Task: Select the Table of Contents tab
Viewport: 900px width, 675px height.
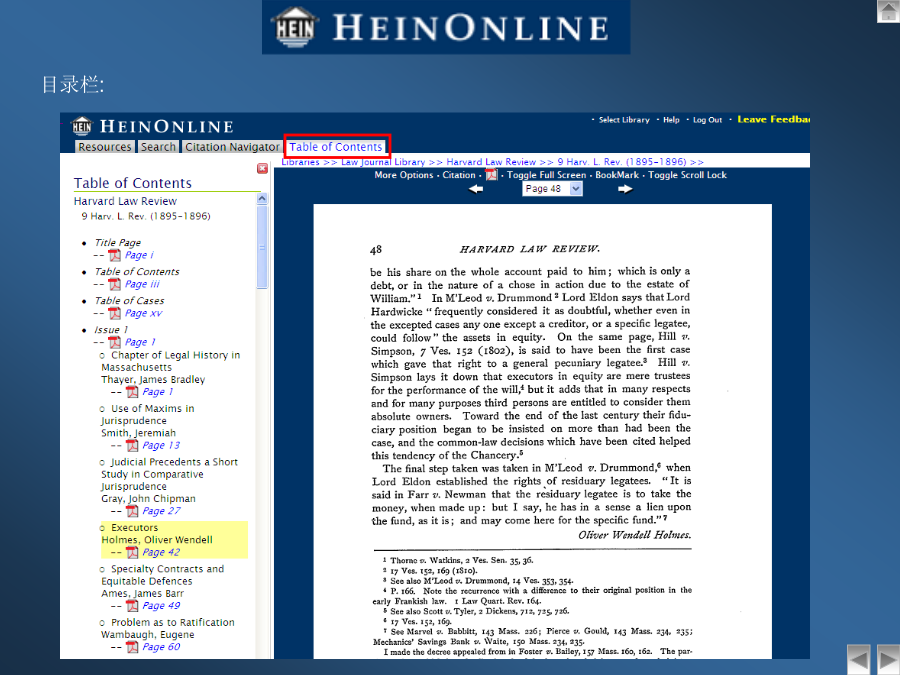Action: pos(336,147)
